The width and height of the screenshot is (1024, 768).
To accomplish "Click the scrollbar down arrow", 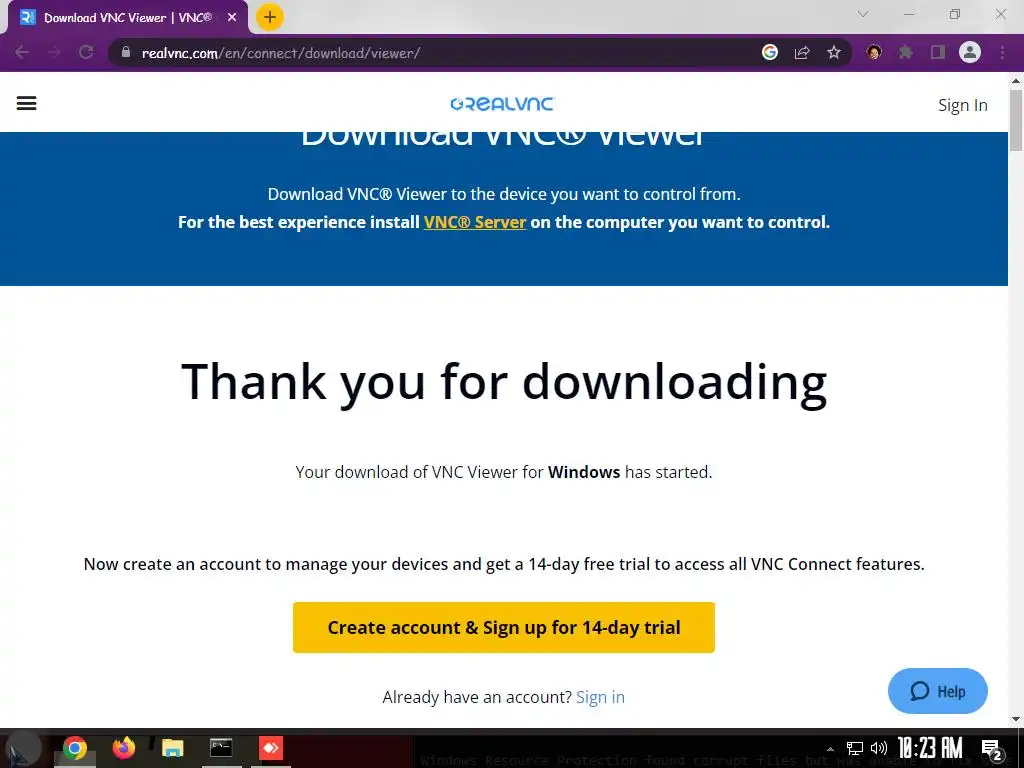I will click(1016, 719).
